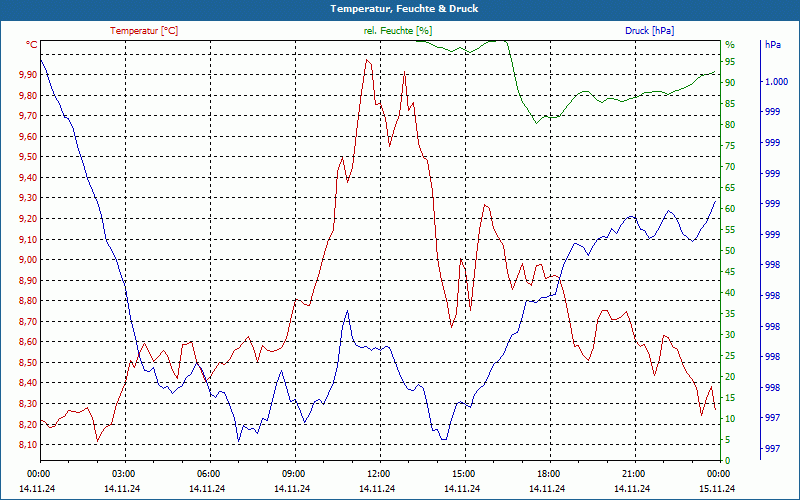Click the '06:00' time axis label
Image resolution: width=800 pixels, height=500 pixels.
(208, 474)
